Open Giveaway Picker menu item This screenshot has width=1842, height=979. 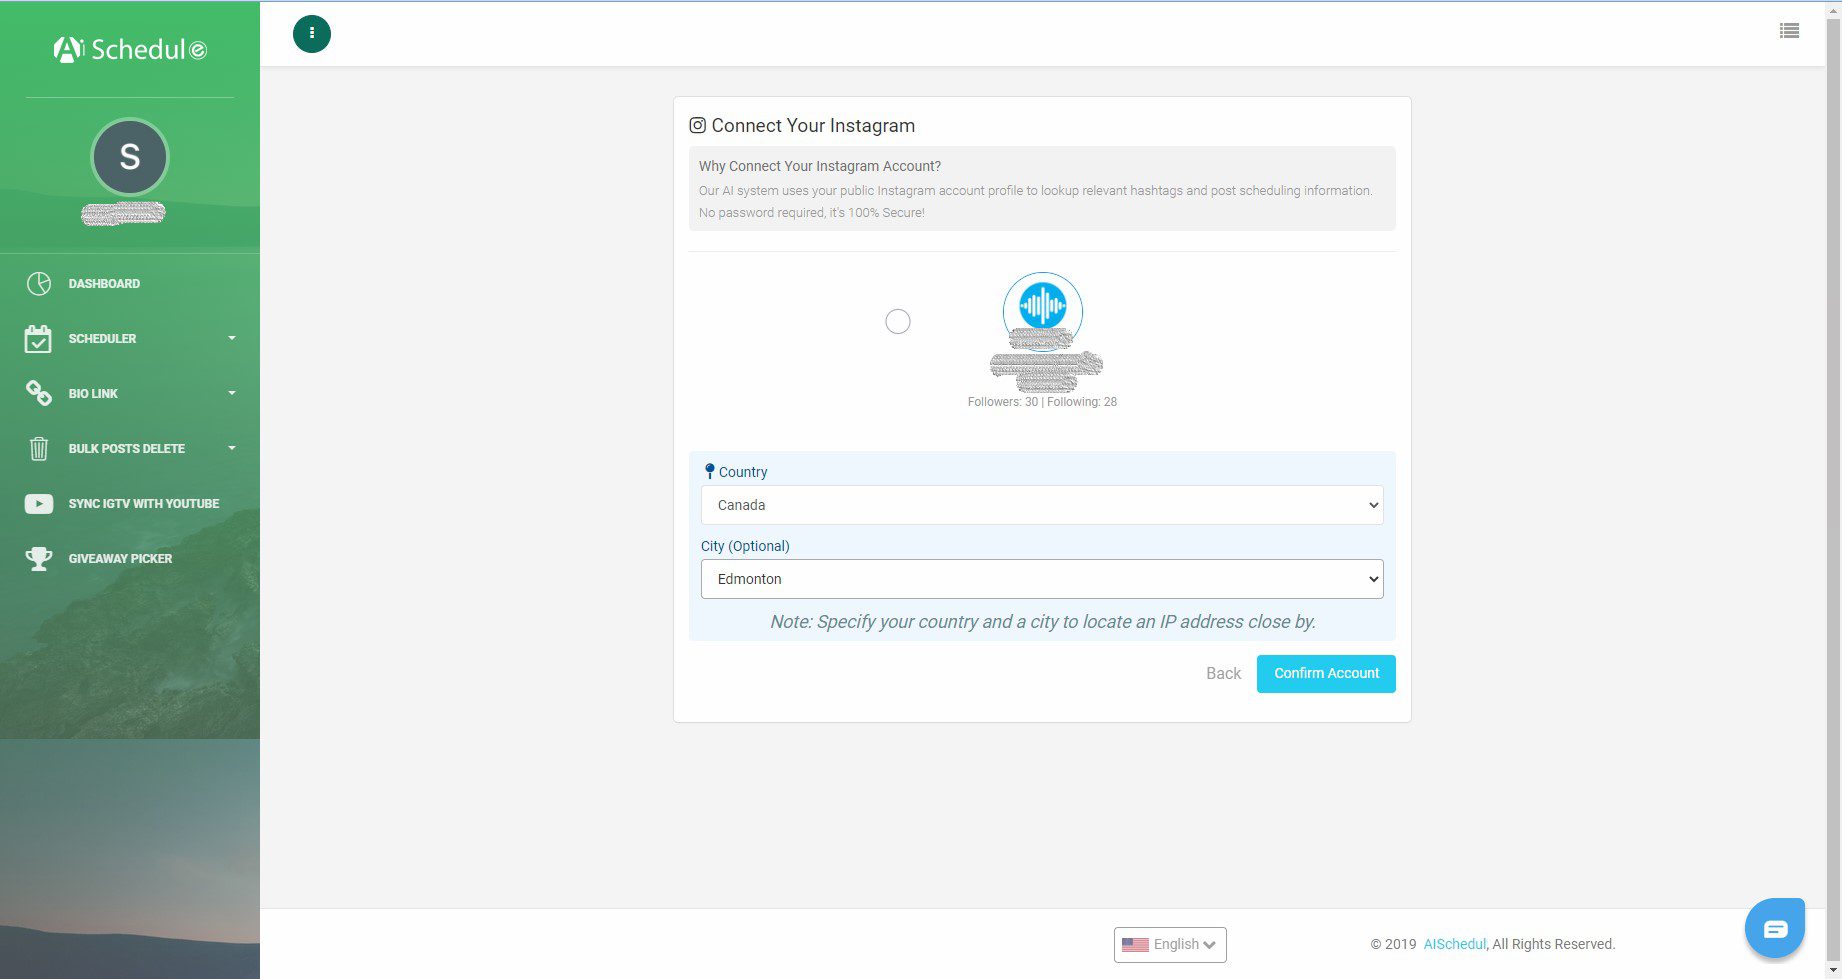coord(120,559)
